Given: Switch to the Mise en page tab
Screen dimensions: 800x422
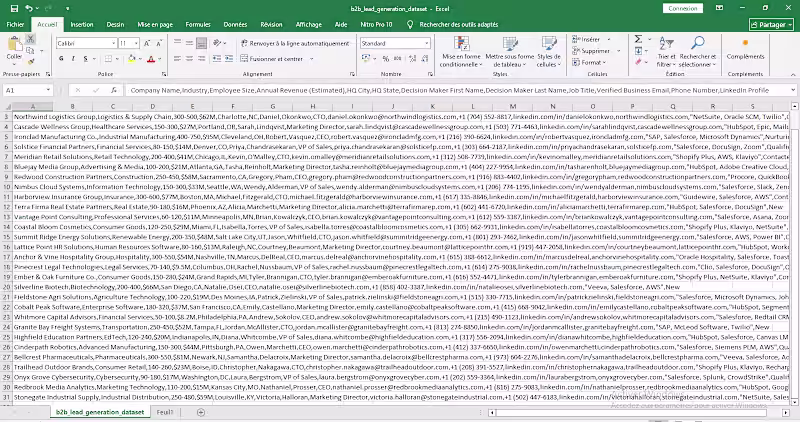Looking at the screenshot, I should click(x=155, y=24).
